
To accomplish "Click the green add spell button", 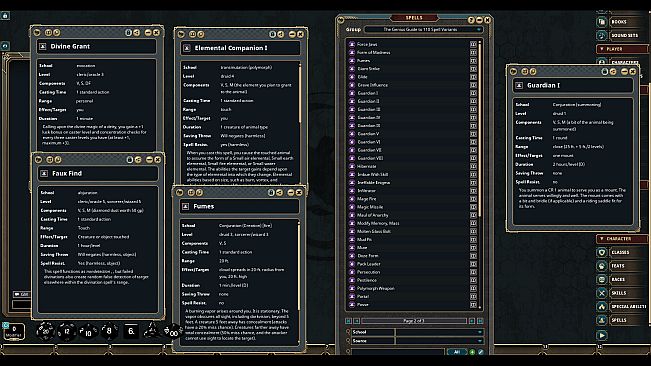I will point(472,352).
